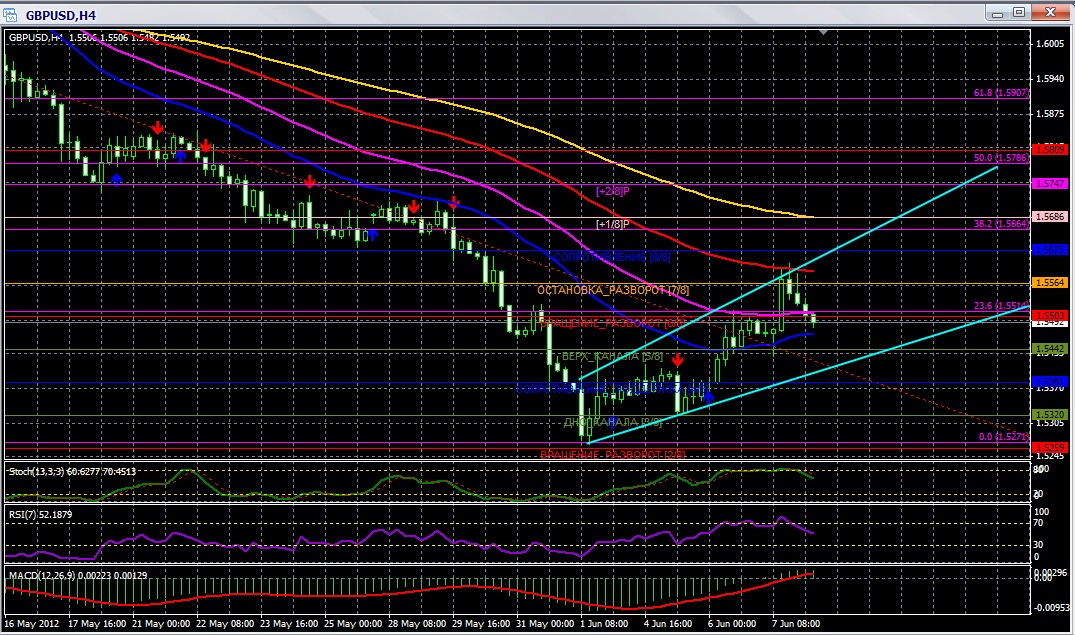Click the 1.5875 price scale value
This screenshot has height=635, width=1075.
1050,113
